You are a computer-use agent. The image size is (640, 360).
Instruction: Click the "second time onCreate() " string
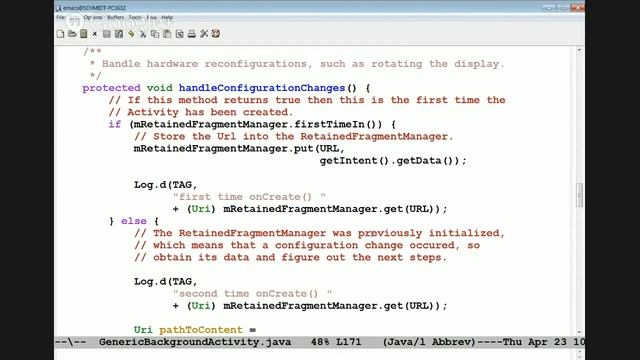pyautogui.click(x=252, y=294)
